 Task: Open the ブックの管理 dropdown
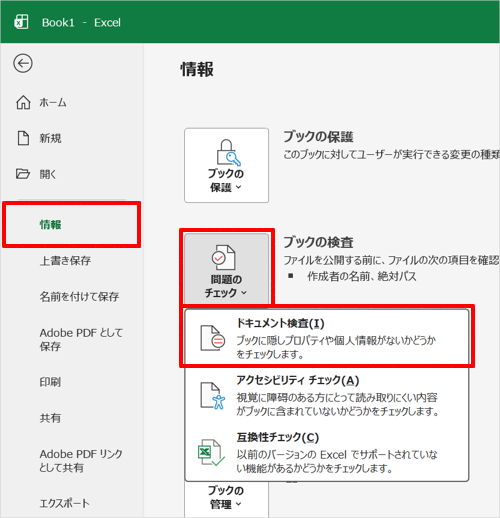[x=227, y=497]
